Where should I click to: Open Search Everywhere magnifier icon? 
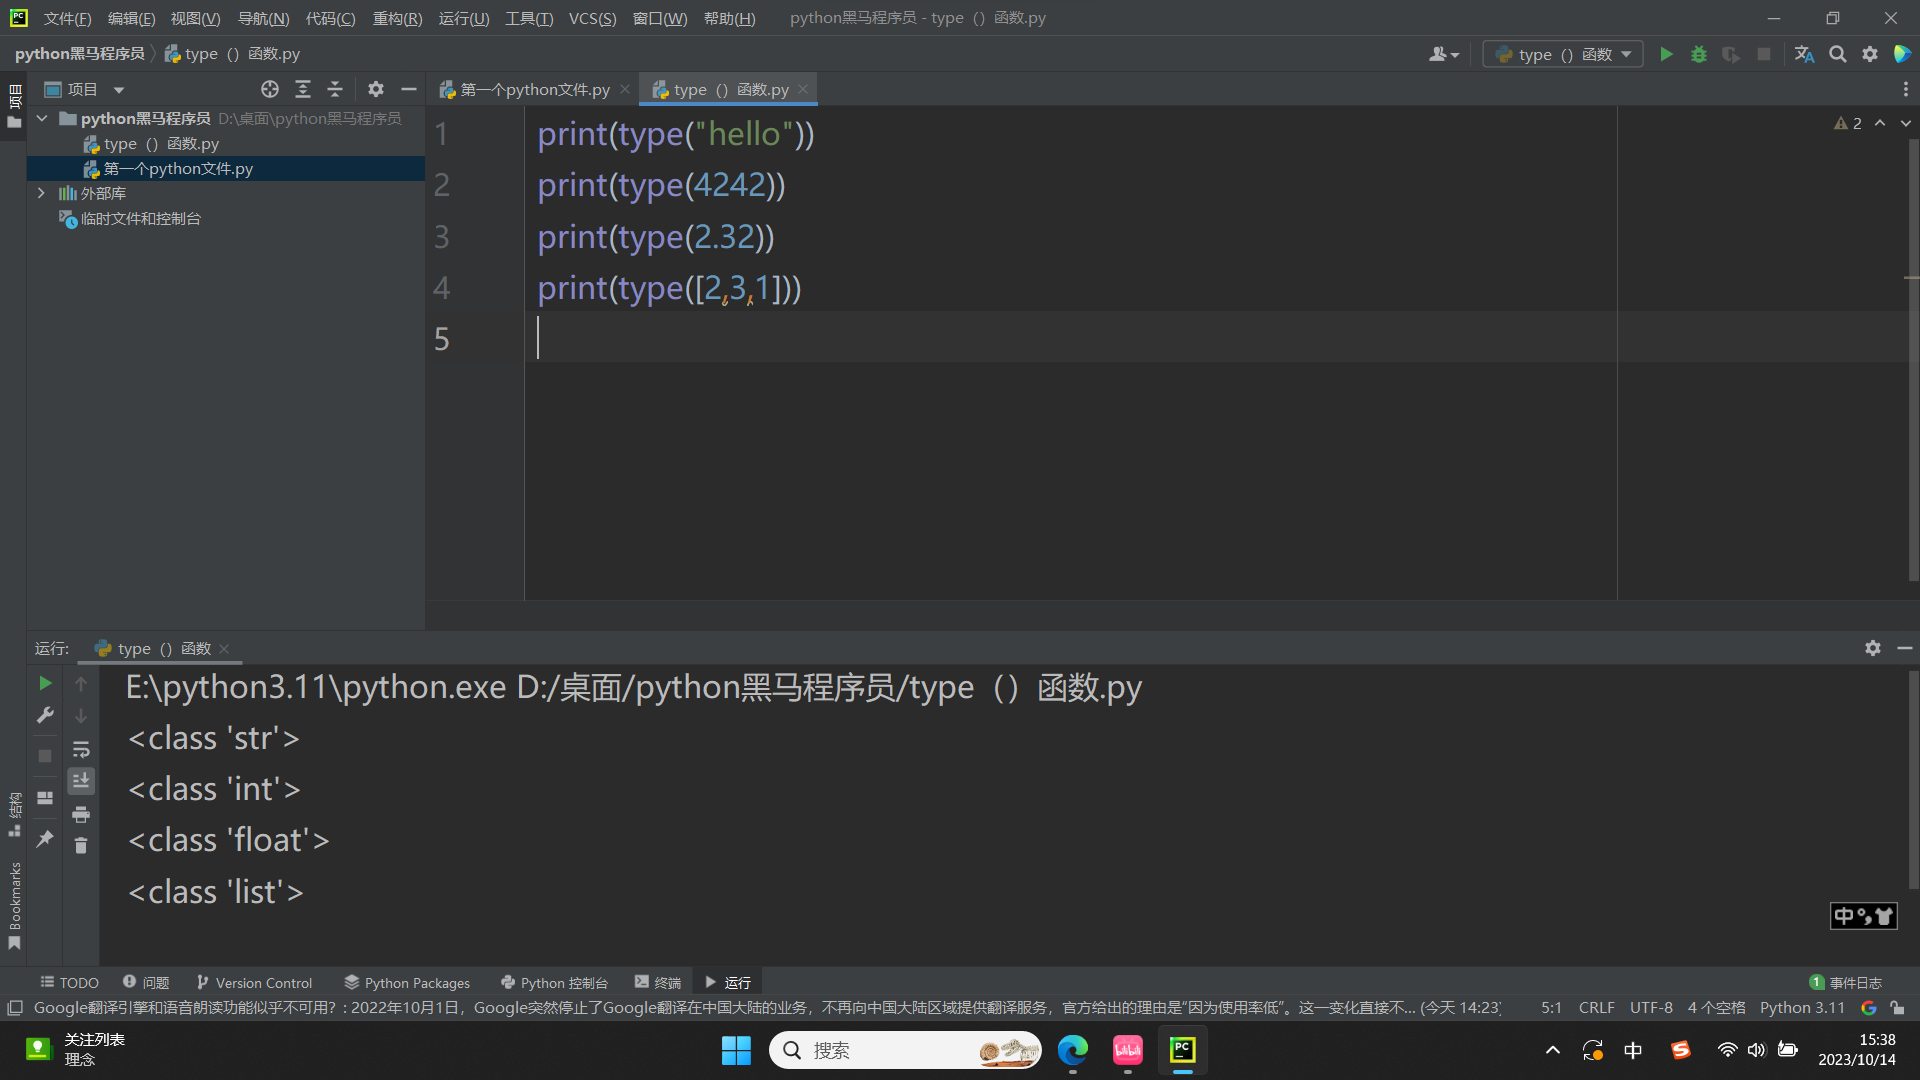tap(1837, 54)
